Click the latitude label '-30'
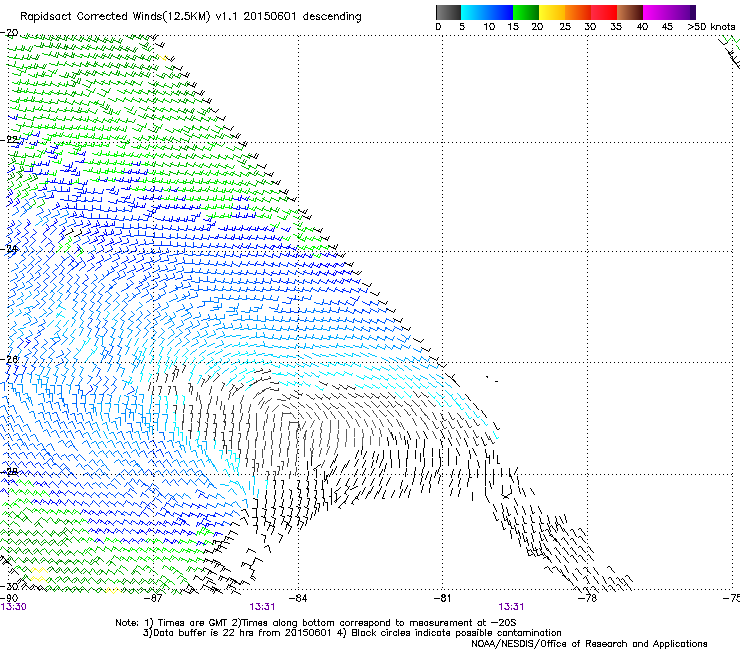Viewport: 740px width, 650px height. 9,586
